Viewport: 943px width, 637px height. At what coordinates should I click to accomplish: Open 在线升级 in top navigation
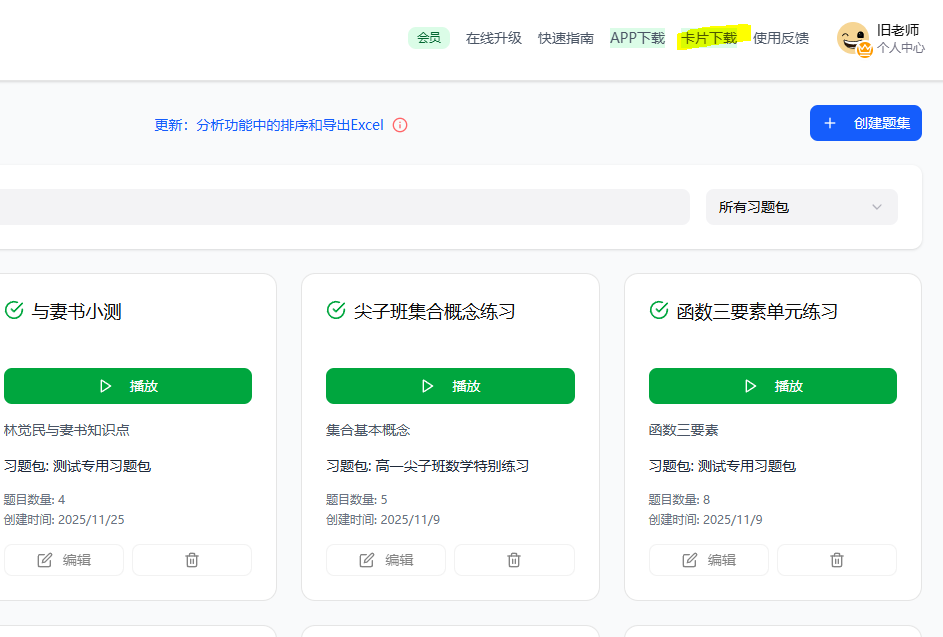pyautogui.click(x=493, y=38)
